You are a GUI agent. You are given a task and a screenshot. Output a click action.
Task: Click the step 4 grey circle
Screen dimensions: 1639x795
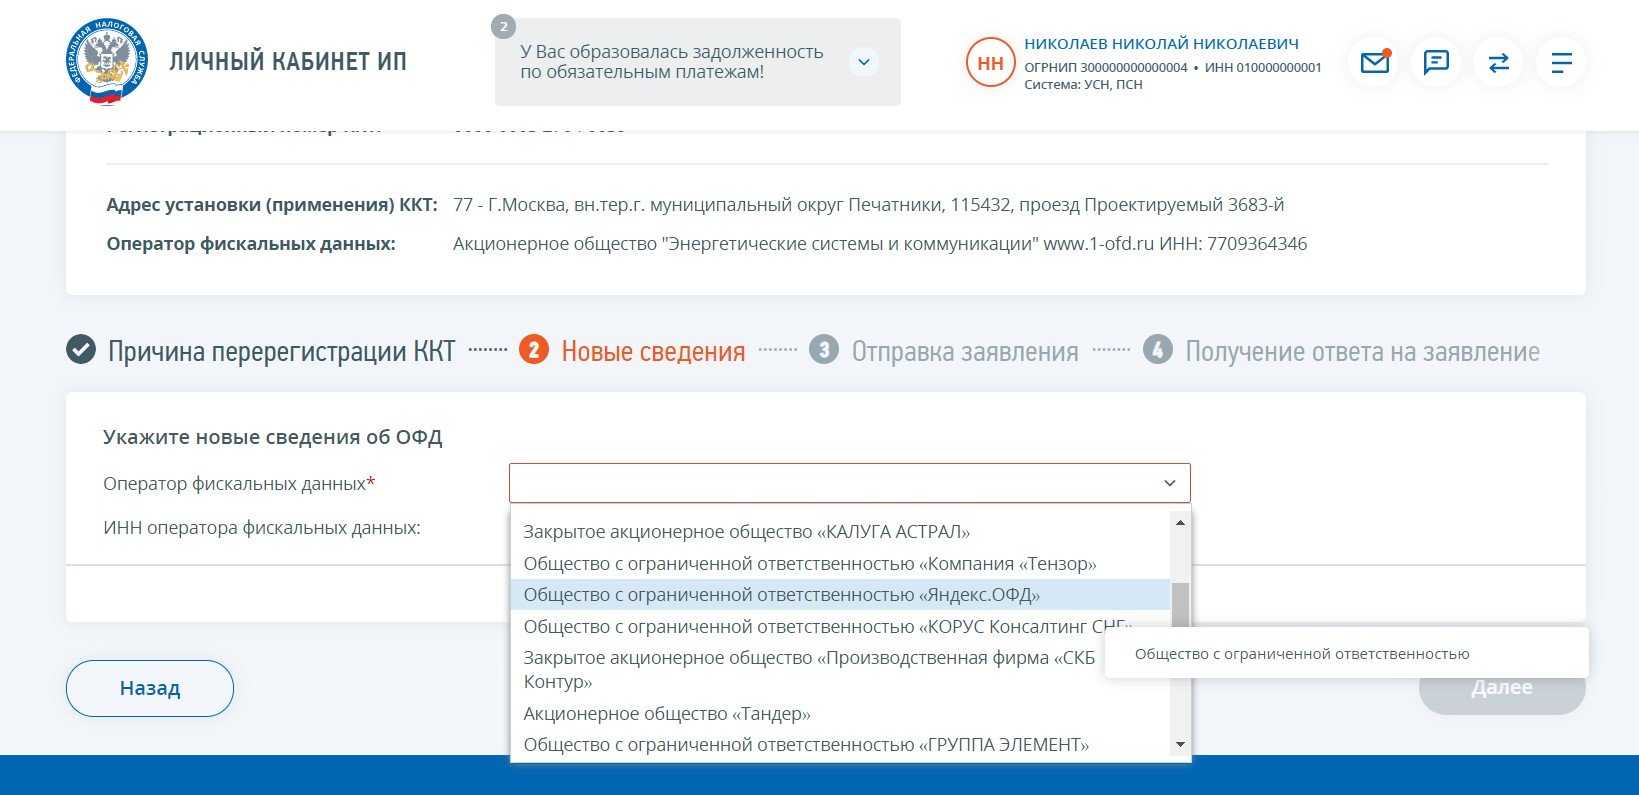tap(1157, 350)
